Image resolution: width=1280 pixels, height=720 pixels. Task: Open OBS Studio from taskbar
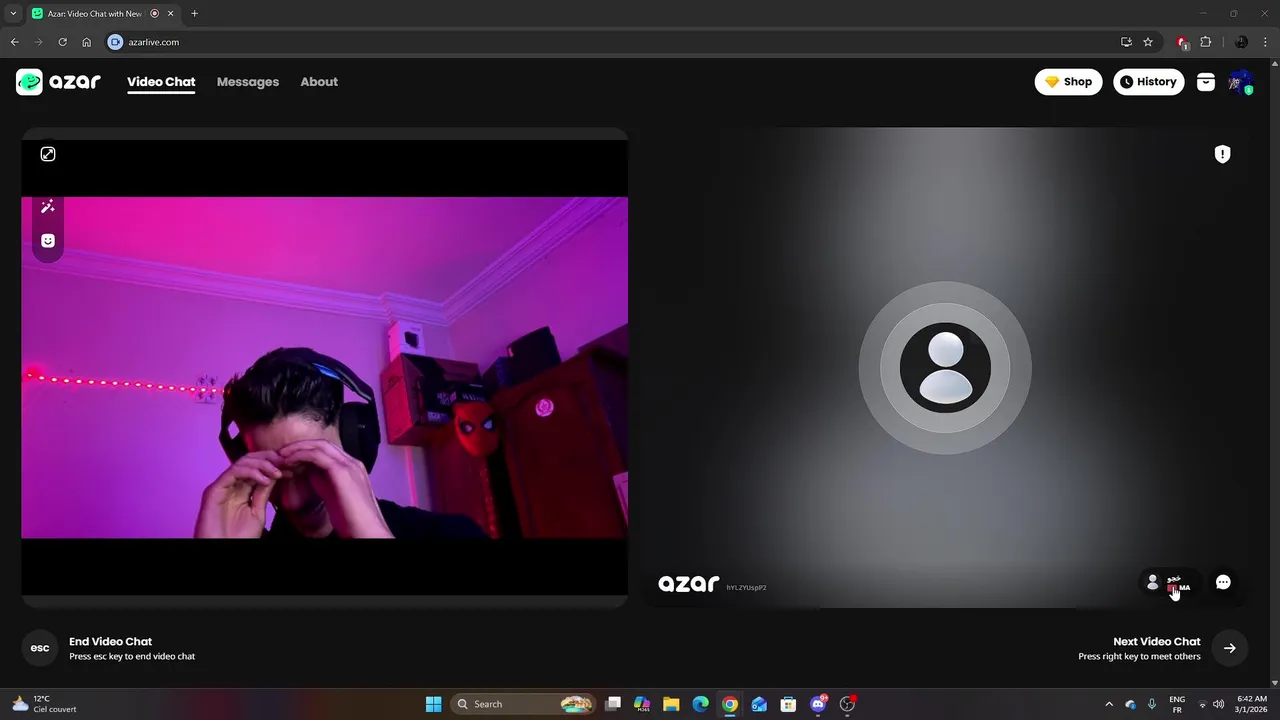tap(847, 704)
